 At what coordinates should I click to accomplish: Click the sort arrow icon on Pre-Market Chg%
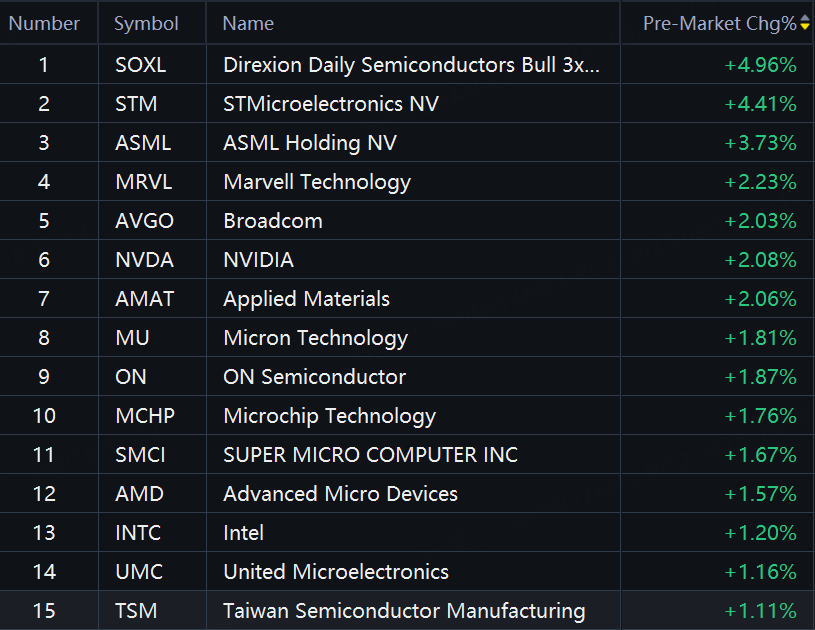pos(805,23)
